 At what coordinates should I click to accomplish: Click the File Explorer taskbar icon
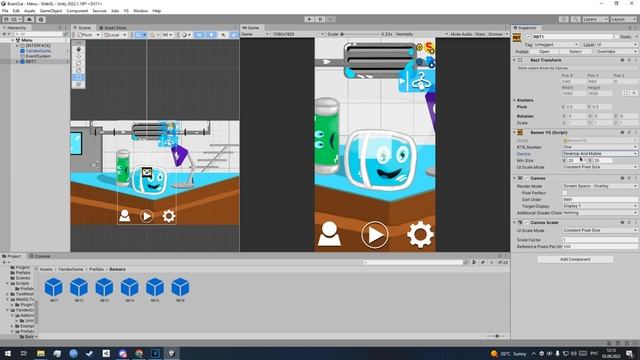click(41, 353)
